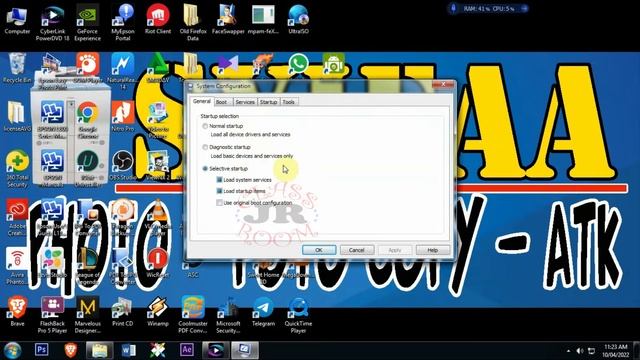Open the WhatsApp desktop shortcut

point(298,64)
